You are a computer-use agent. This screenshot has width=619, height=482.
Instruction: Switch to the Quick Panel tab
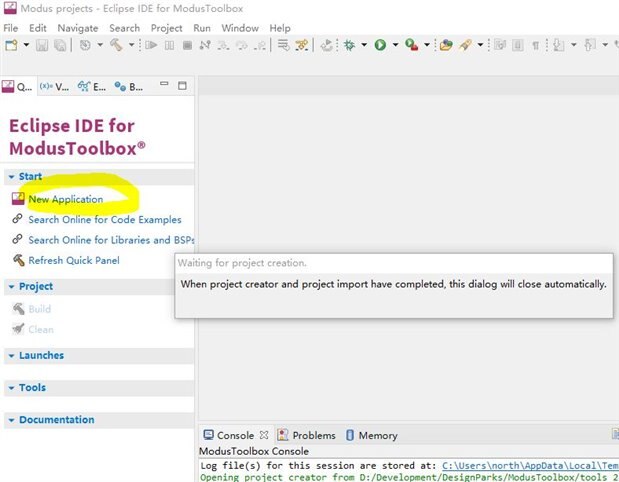point(17,86)
